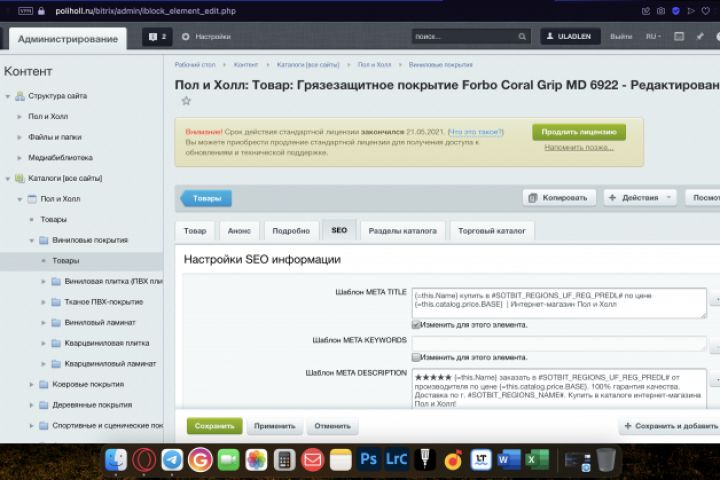The height and width of the screenshot is (480, 720).
Task: Click the Копировать button
Action: point(559,198)
